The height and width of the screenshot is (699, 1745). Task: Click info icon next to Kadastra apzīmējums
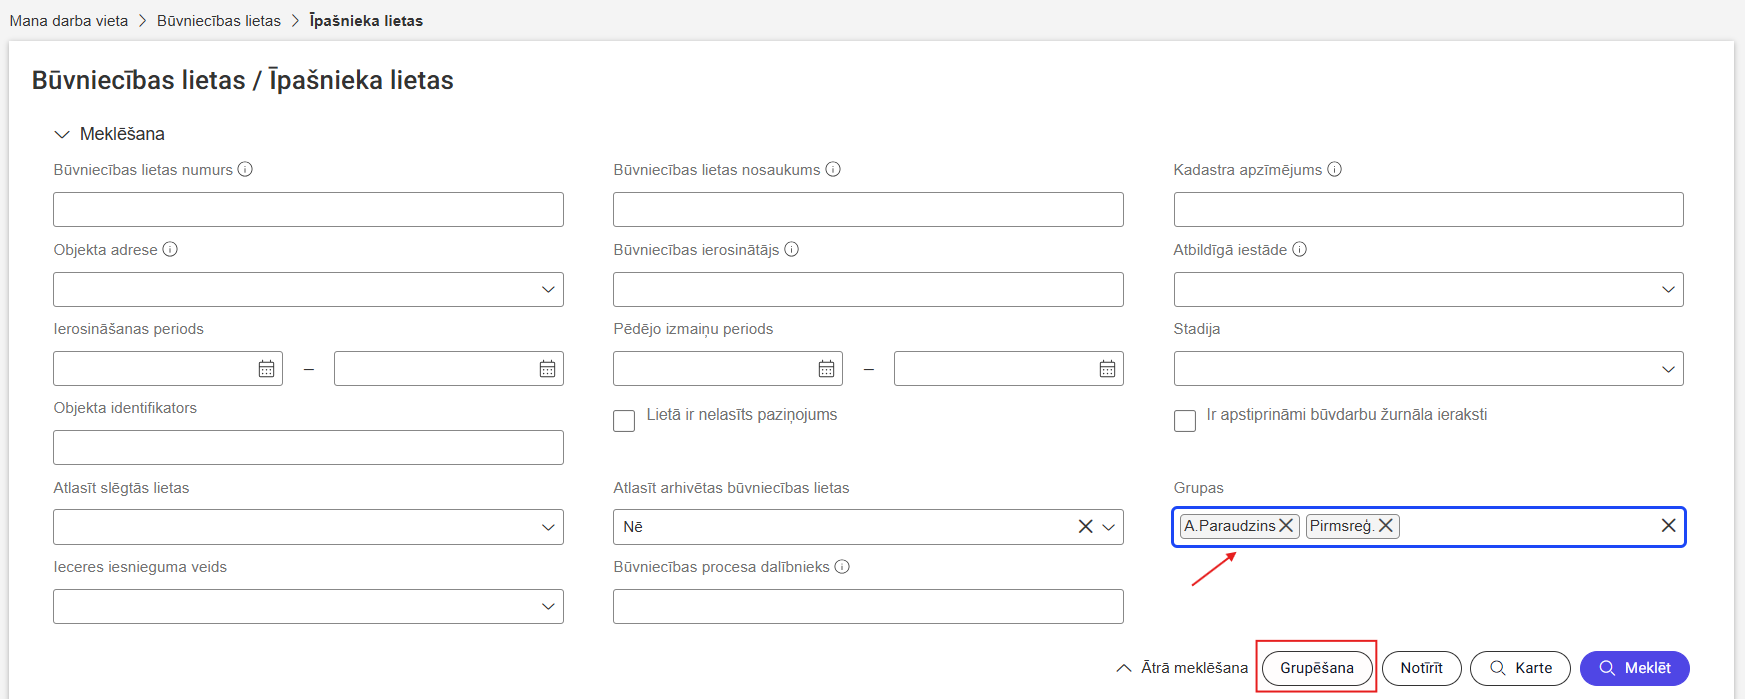pyautogui.click(x=1334, y=170)
